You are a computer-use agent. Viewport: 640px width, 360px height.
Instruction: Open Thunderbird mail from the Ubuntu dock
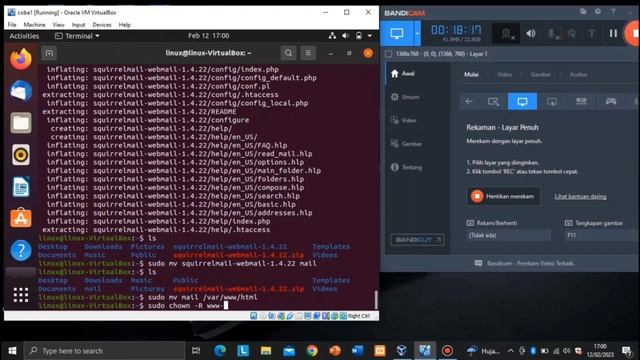tap(21, 91)
